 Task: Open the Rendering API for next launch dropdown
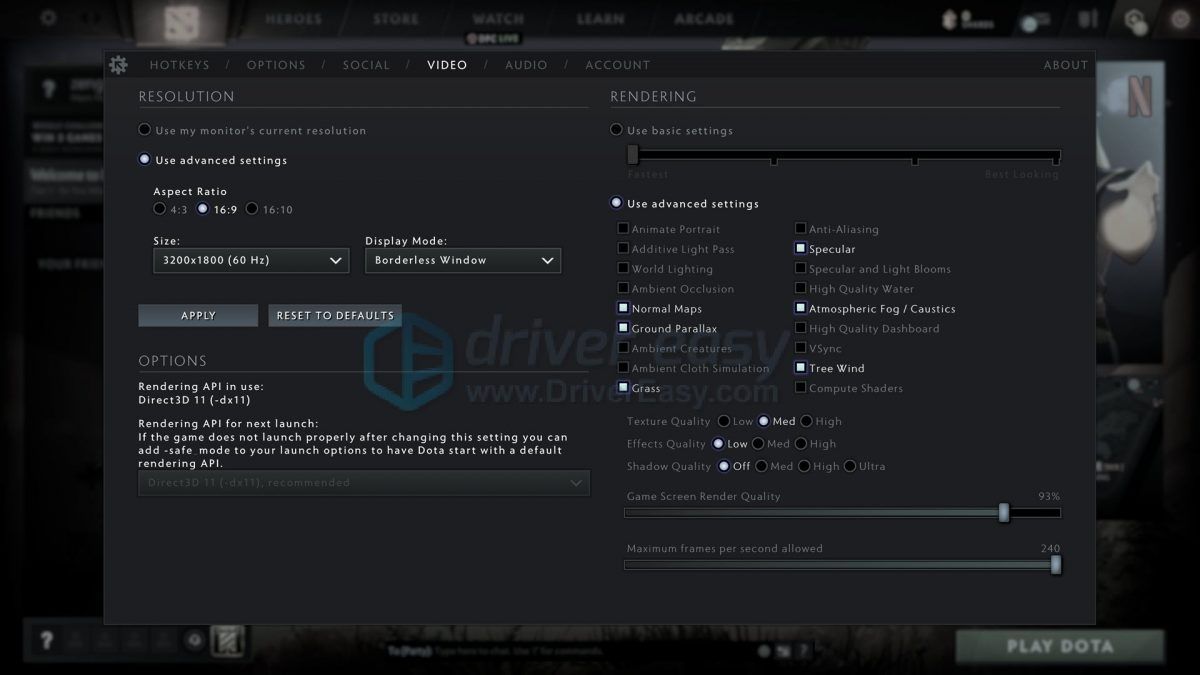pos(364,483)
